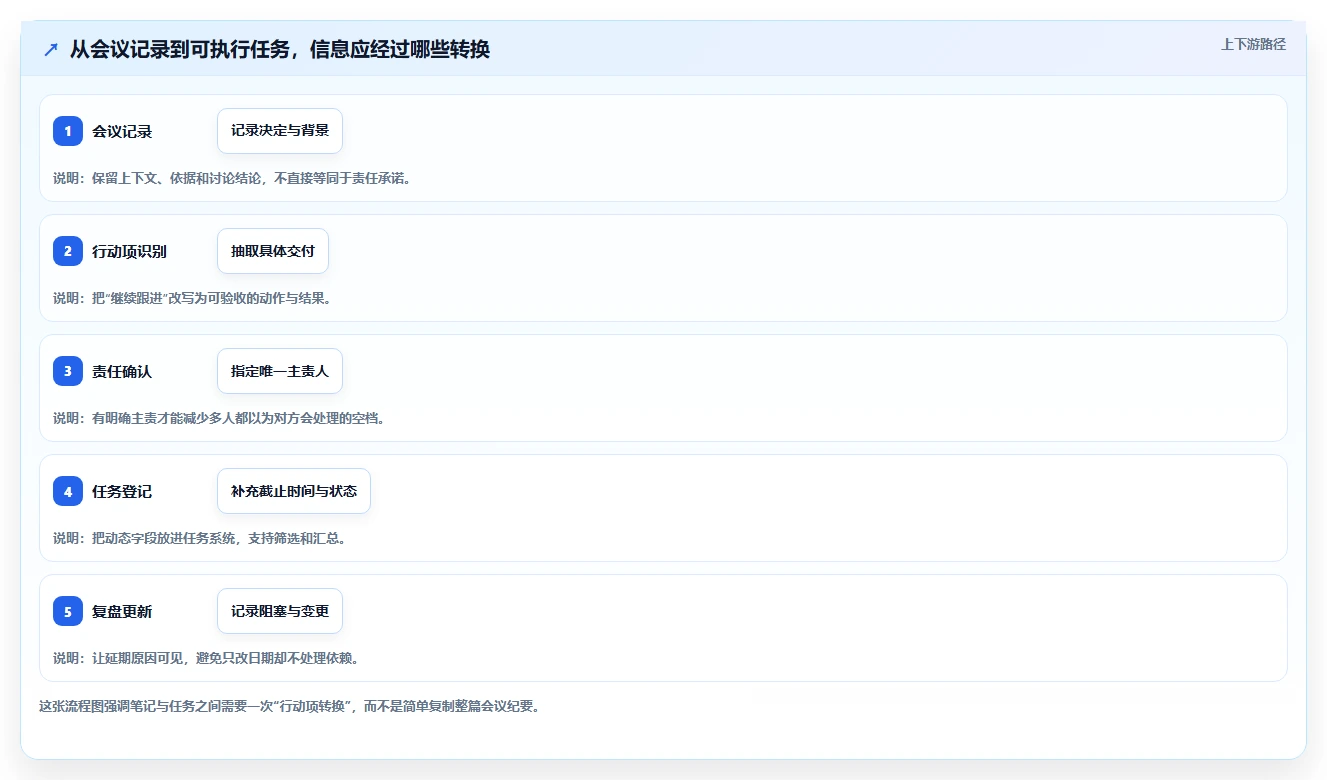The height and width of the screenshot is (780, 1327).
Task: Click the heading 从会议记录到可执行任务
Action: [x=280, y=49]
